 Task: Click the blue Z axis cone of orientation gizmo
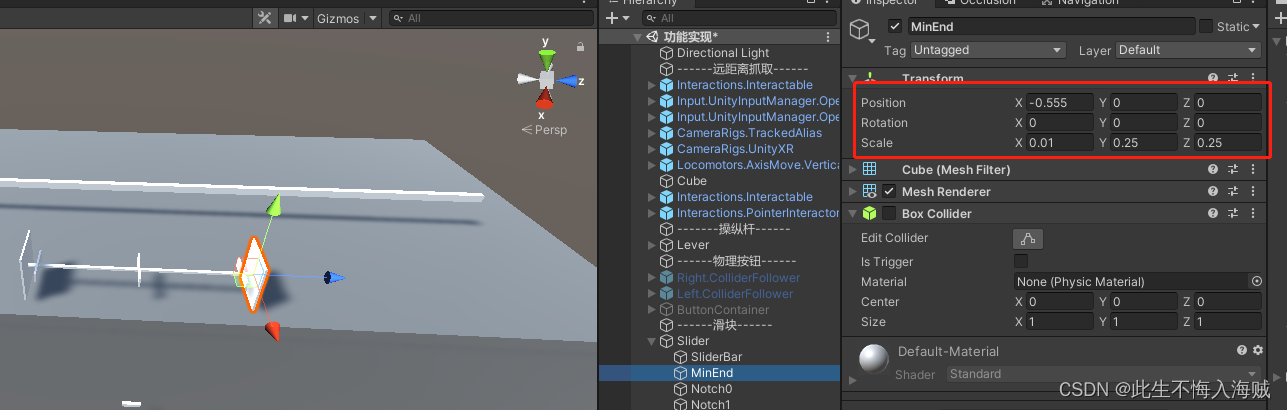tap(567, 81)
